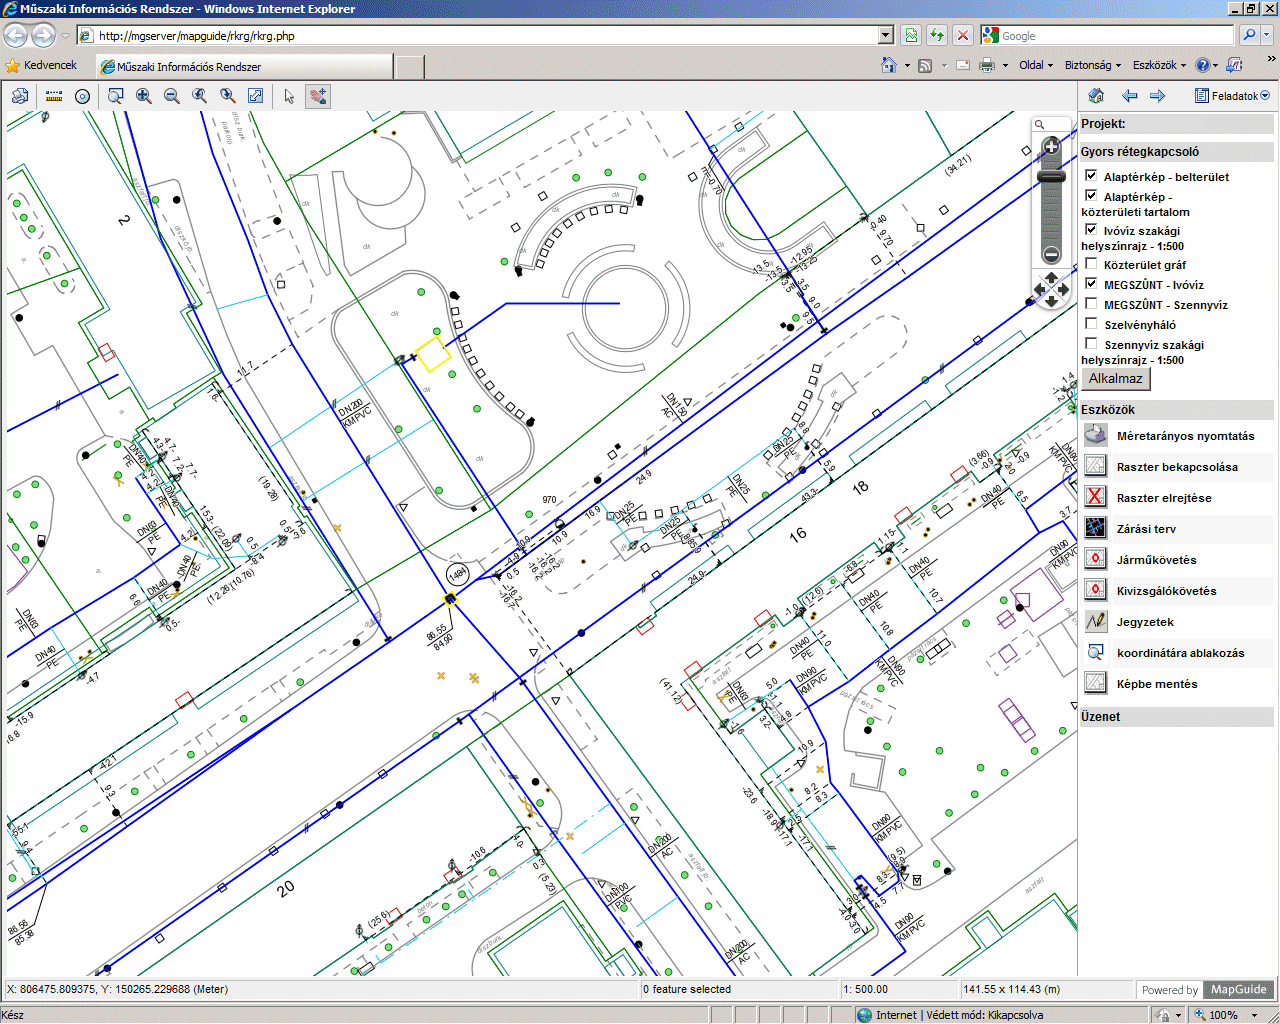Open the Eszközök browser menu
Image resolution: width=1280 pixels, height=1024 pixels.
[x=1158, y=65]
